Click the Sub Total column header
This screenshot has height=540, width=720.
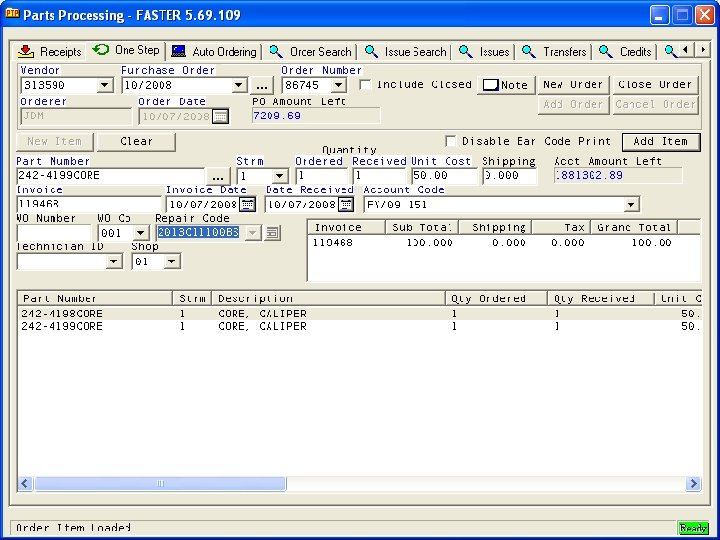coord(421,227)
